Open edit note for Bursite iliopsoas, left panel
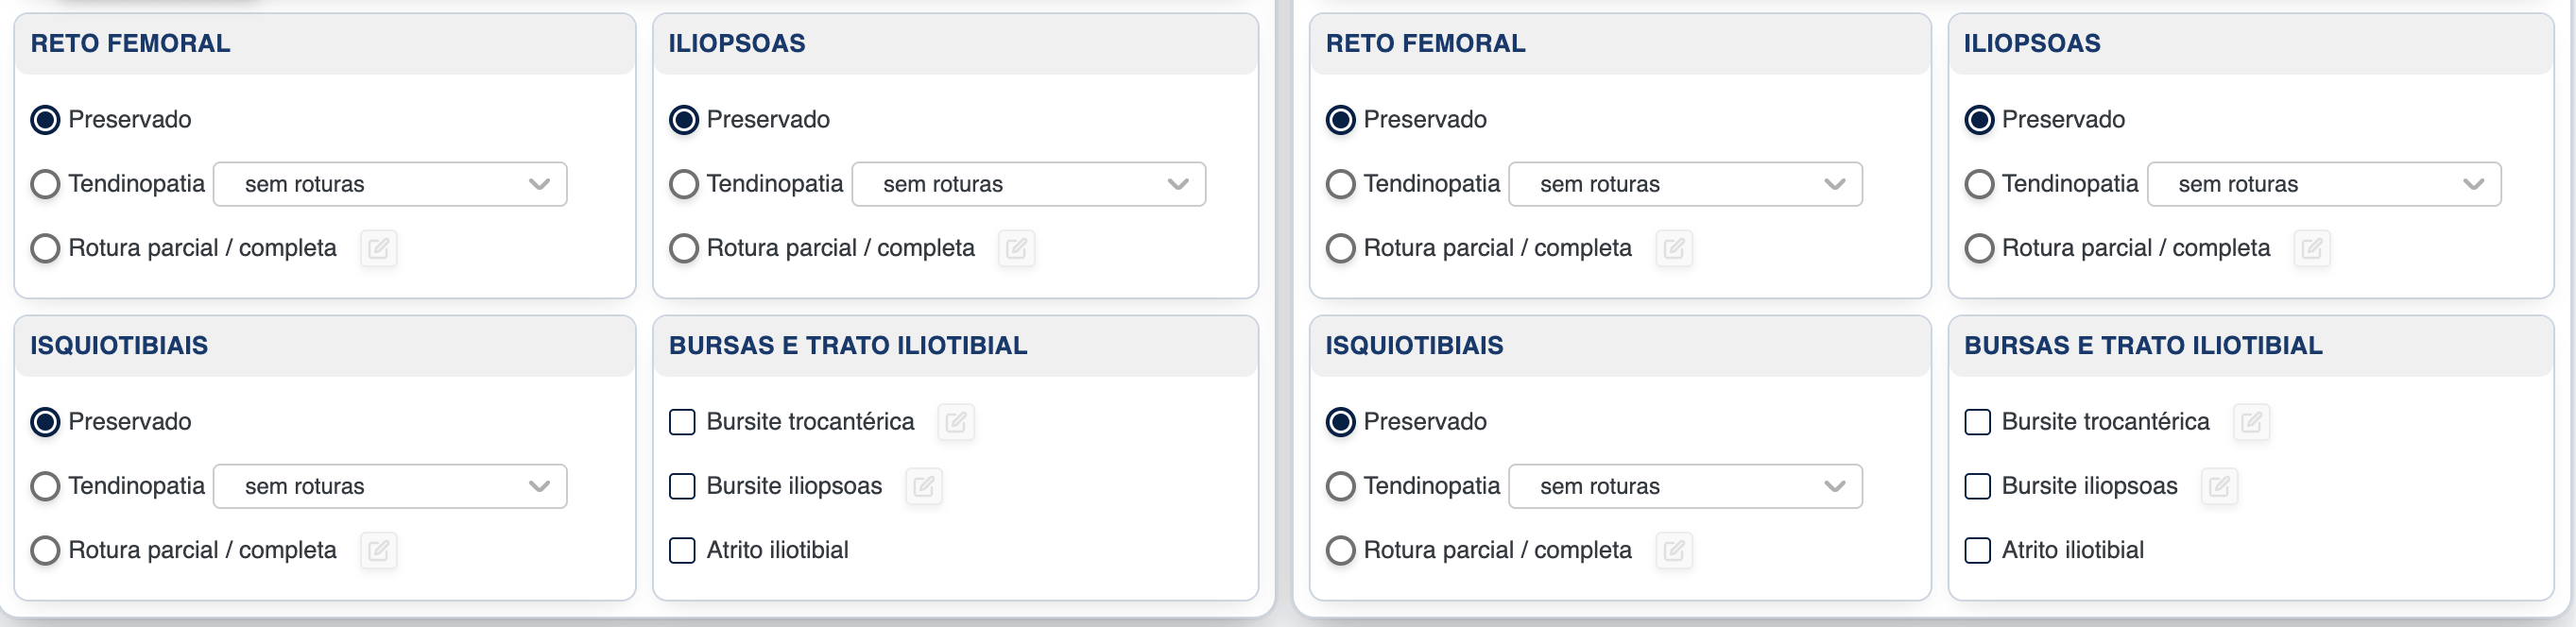This screenshot has width=2576, height=627. coord(923,486)
